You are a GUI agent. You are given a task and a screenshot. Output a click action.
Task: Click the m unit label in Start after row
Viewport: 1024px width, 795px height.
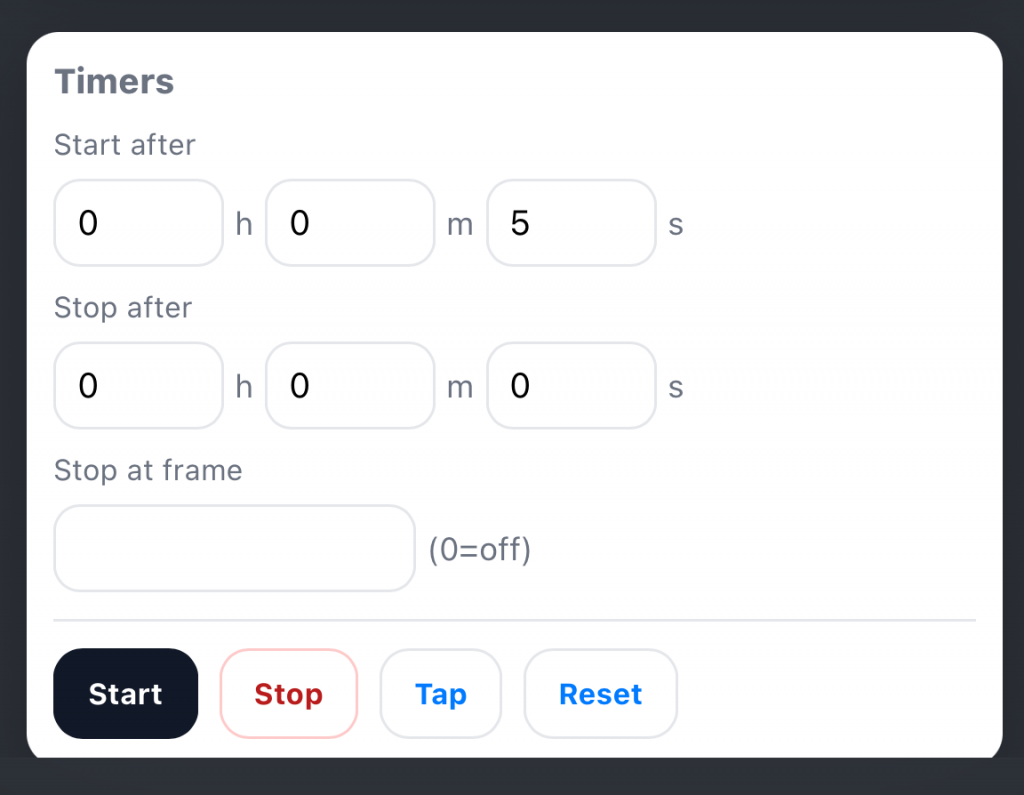click(460, 225)
